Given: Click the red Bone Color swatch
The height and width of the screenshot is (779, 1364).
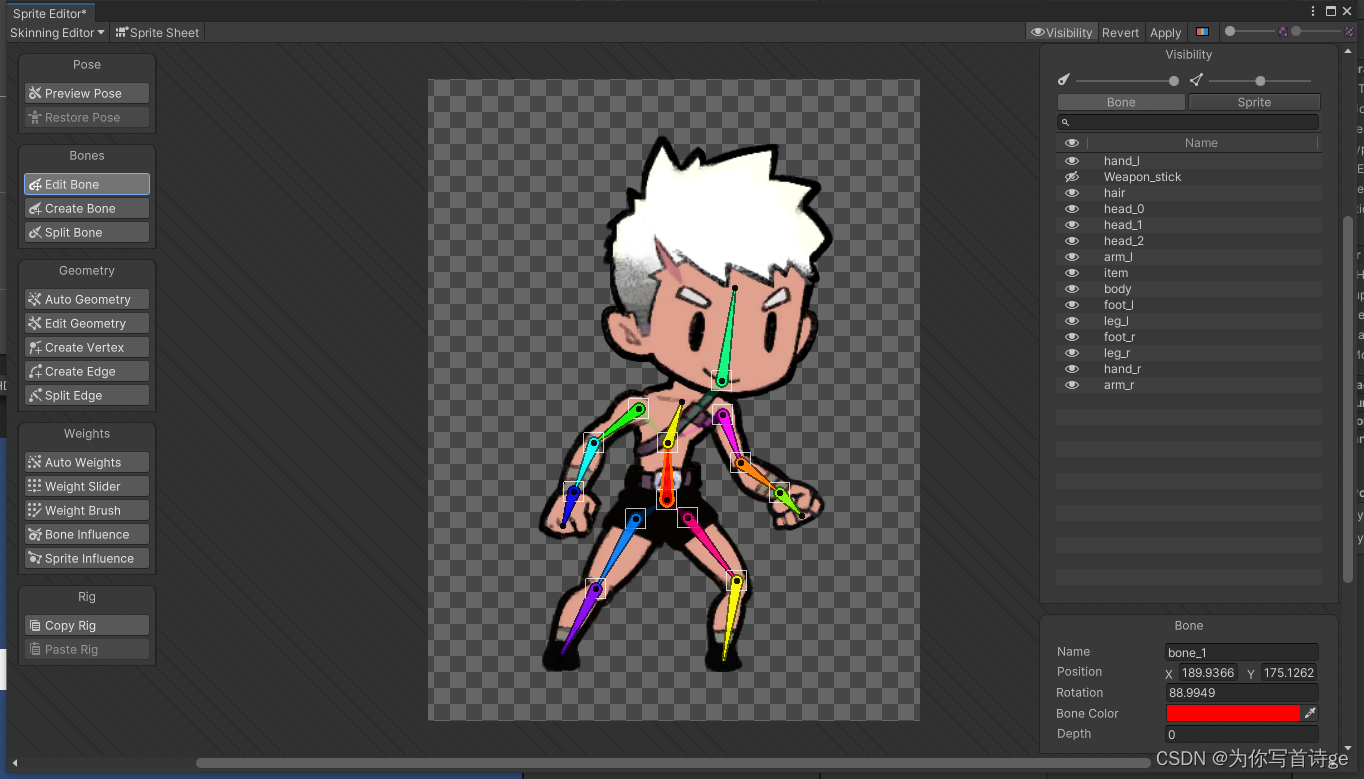Looking at the screenshot, I should (1233, 713).
